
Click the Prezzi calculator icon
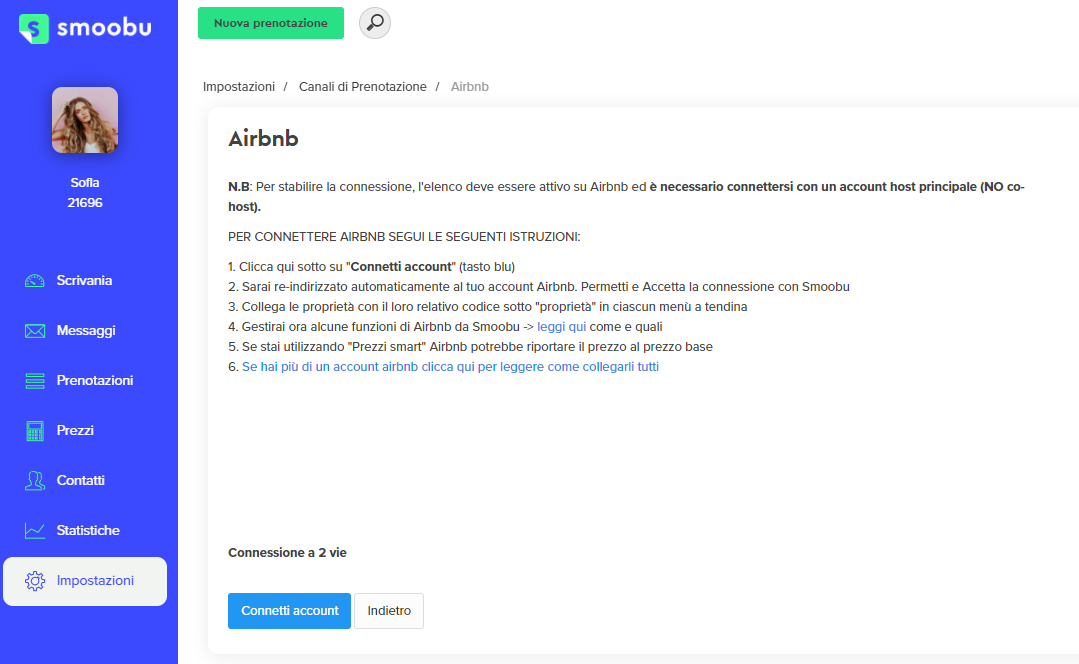35,431
